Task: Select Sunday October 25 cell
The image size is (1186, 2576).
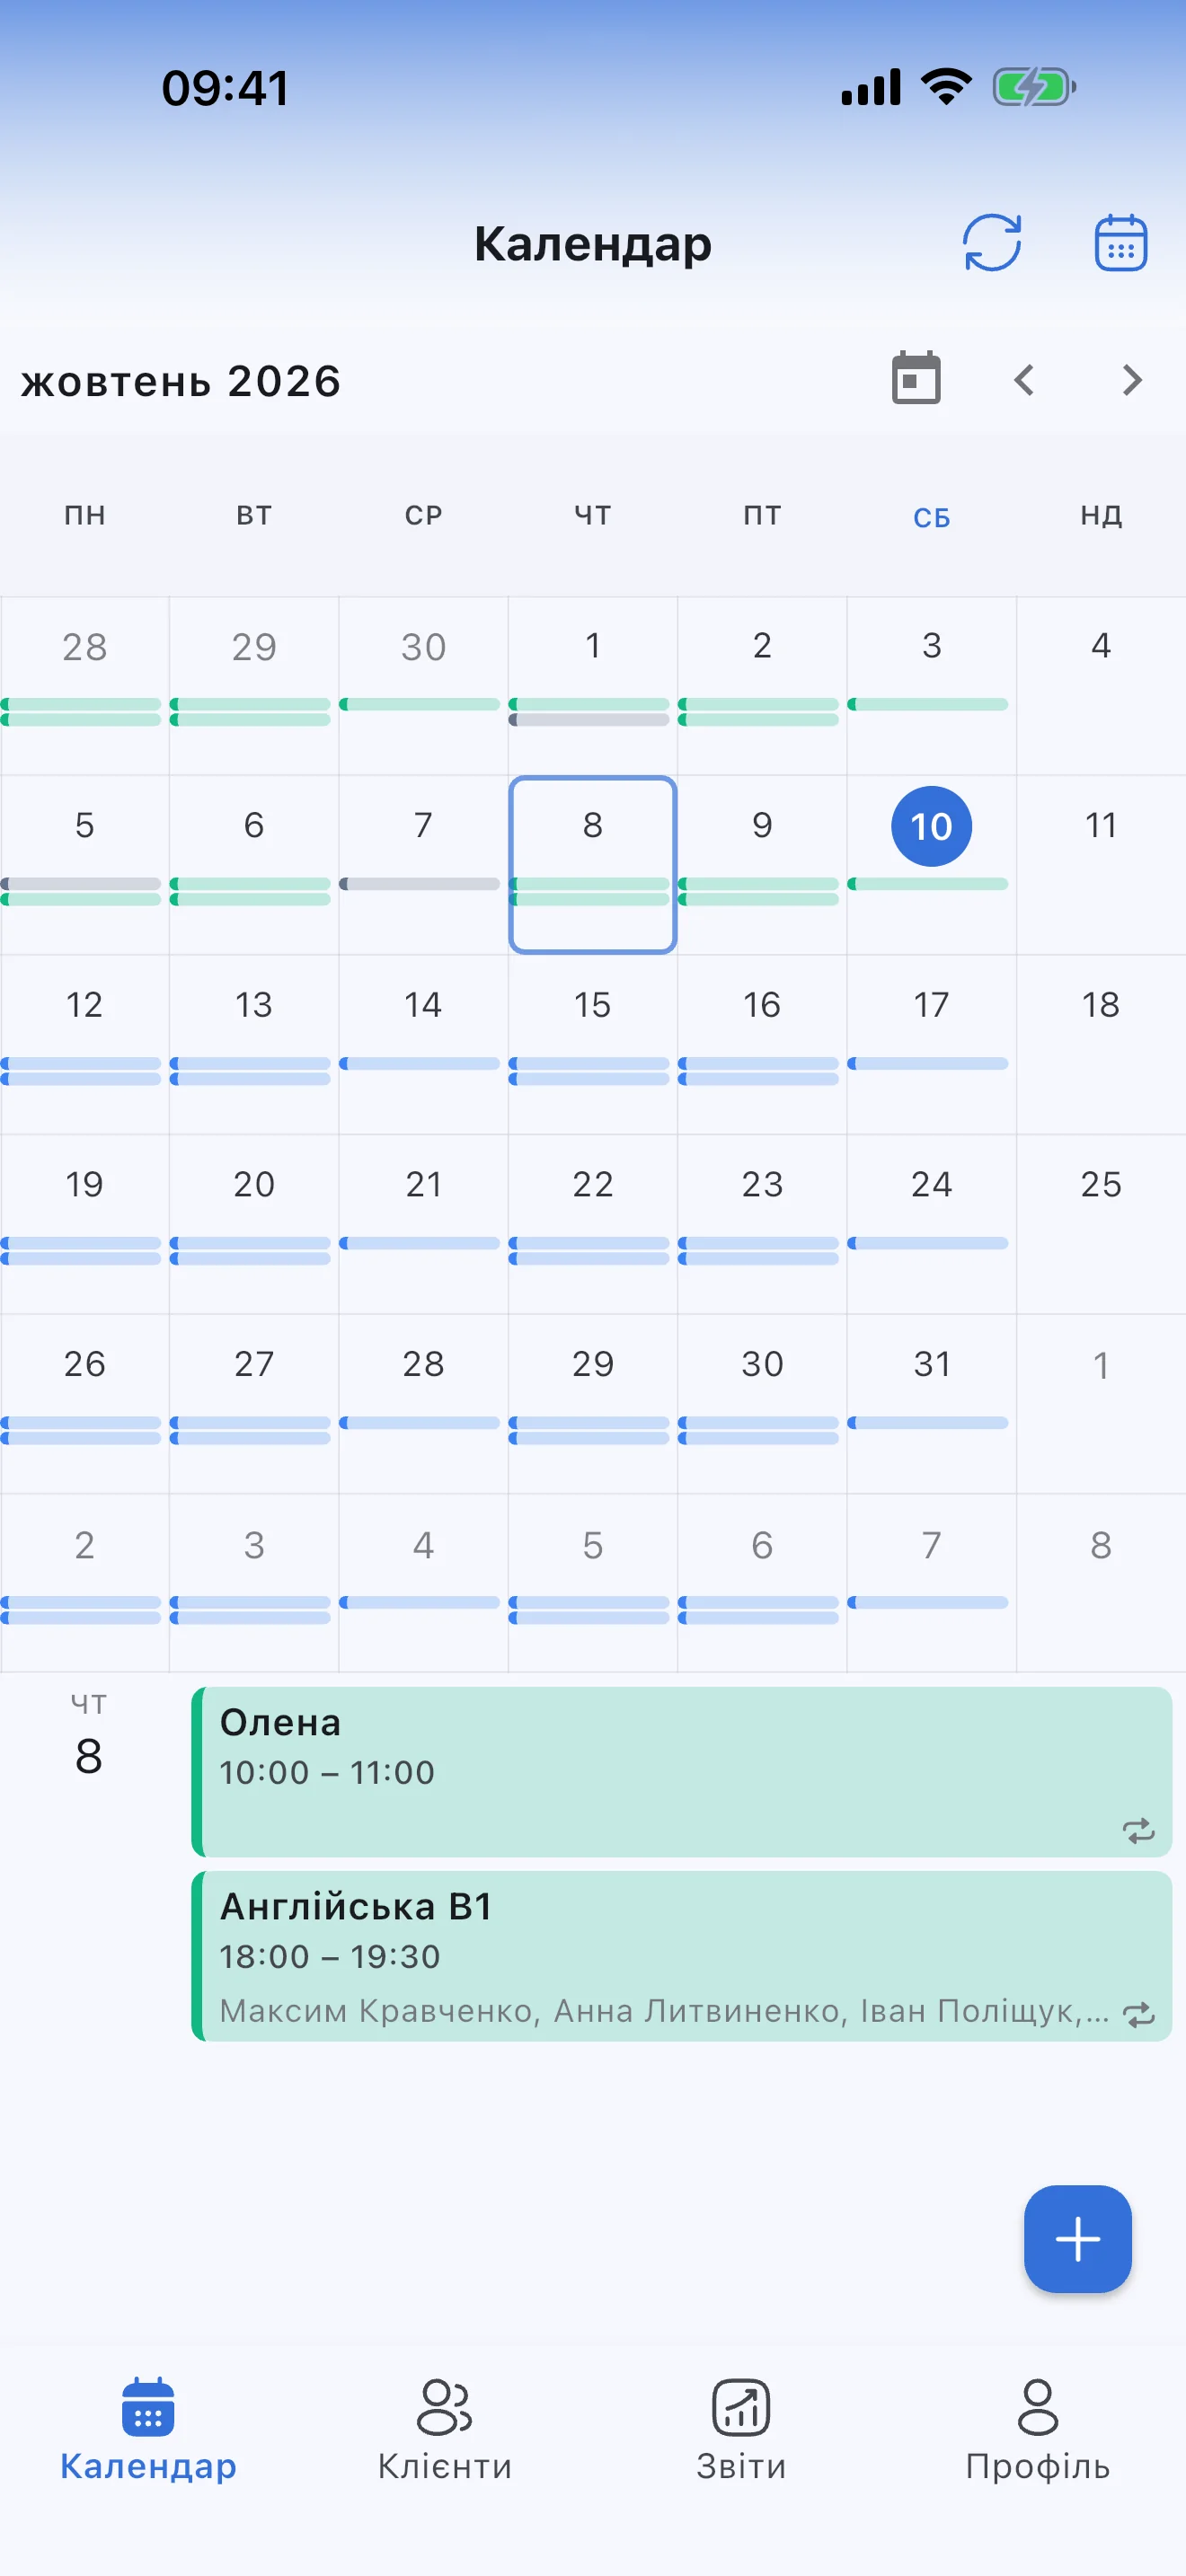Action: coord(1101,1223)
